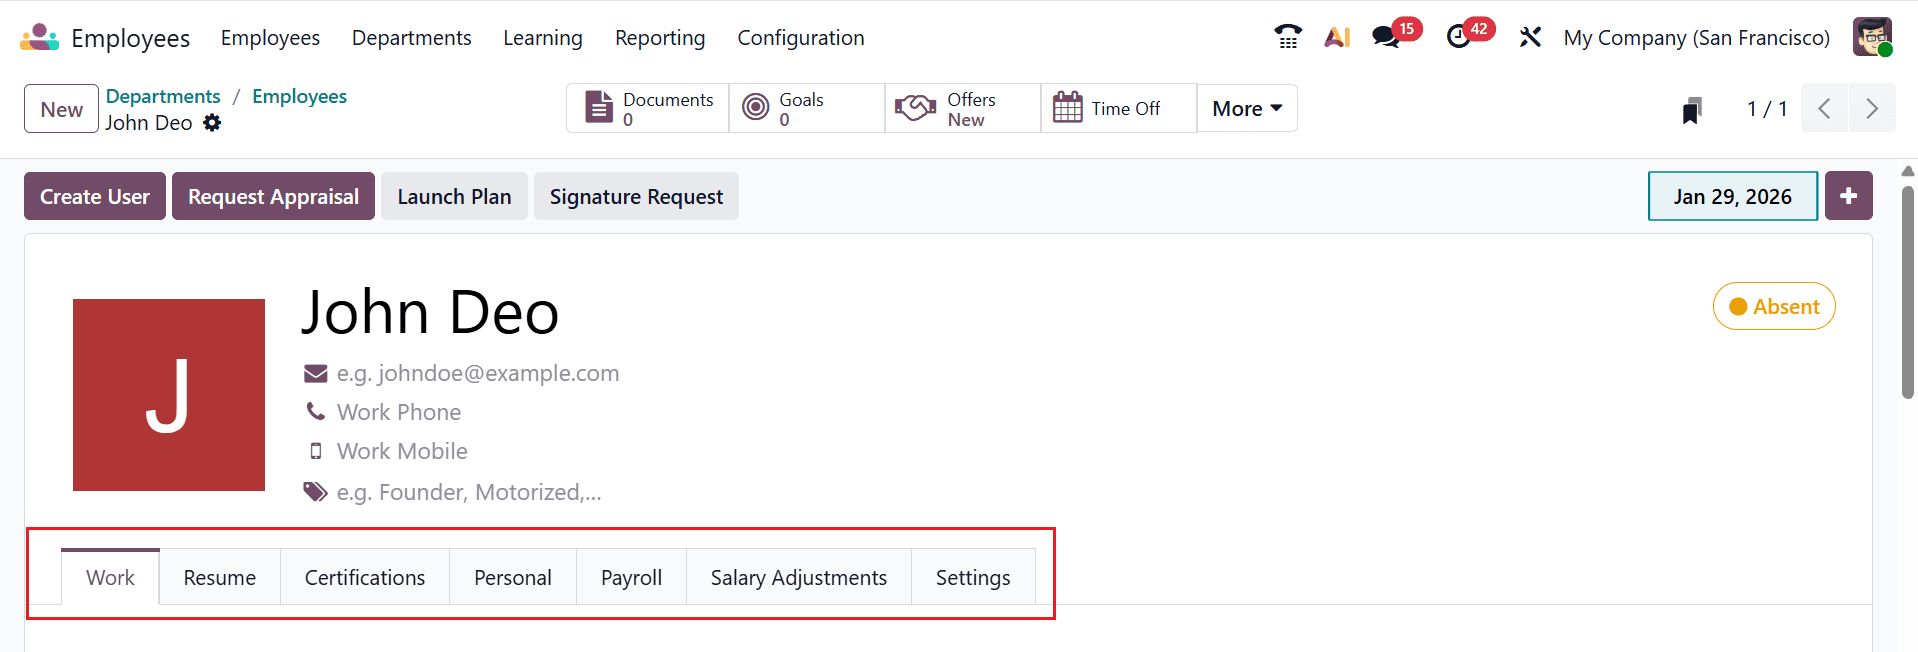Click the red J employee photo

(169, 395)
